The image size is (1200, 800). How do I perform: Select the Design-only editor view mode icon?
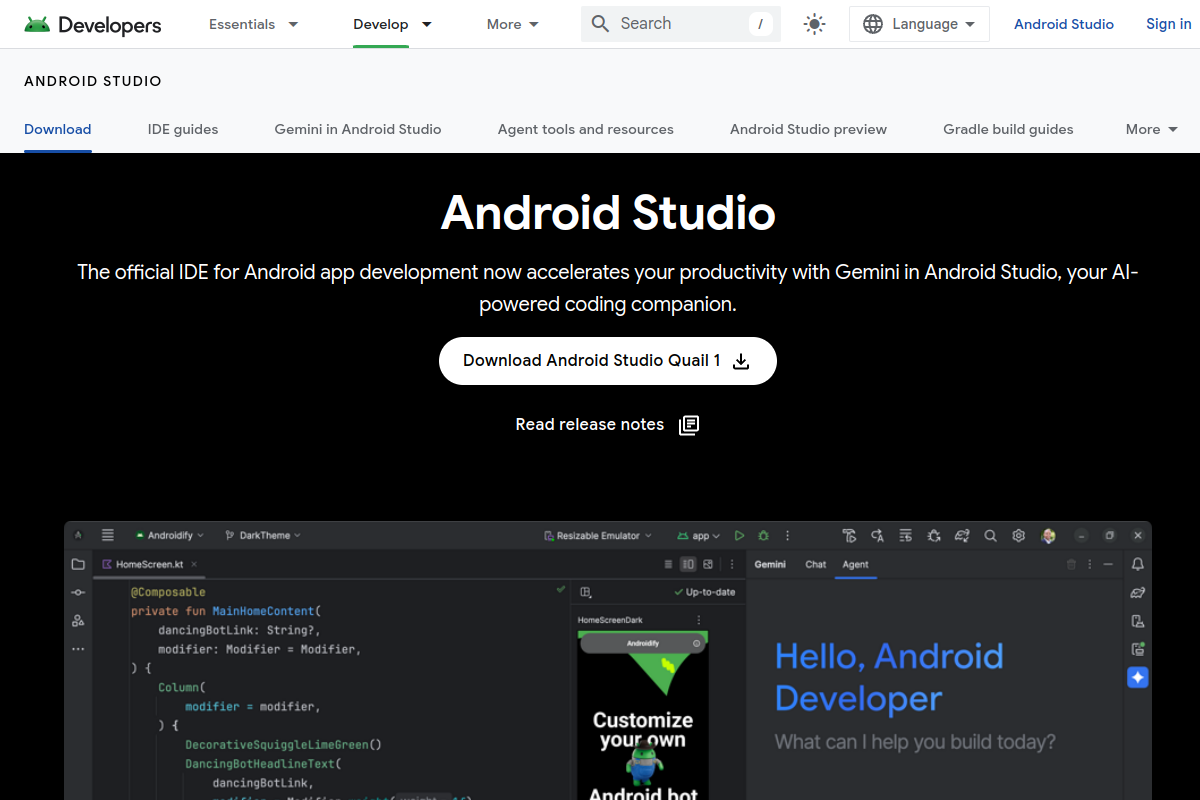pyautogui.click(x=708, y=564)
